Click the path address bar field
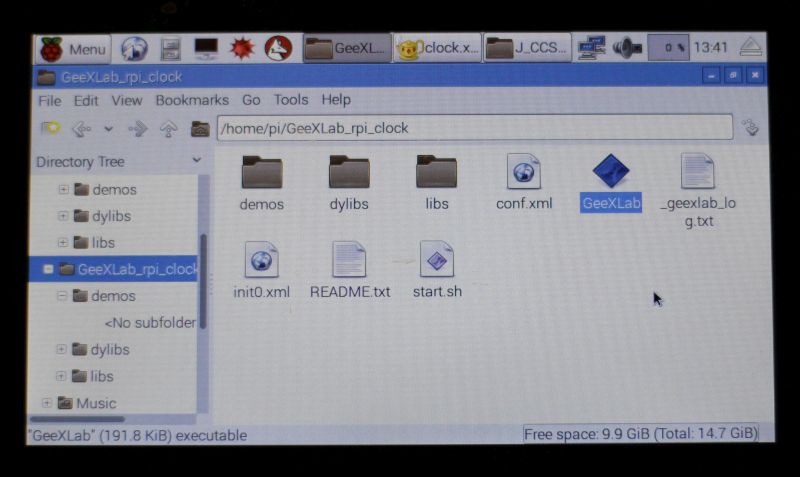This screenshot has width=800, height=477. (475, 128)
